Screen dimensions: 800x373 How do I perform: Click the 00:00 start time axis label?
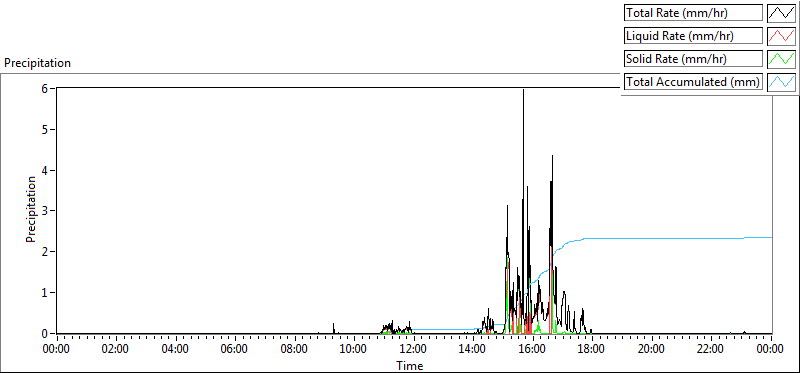point(57,349)
